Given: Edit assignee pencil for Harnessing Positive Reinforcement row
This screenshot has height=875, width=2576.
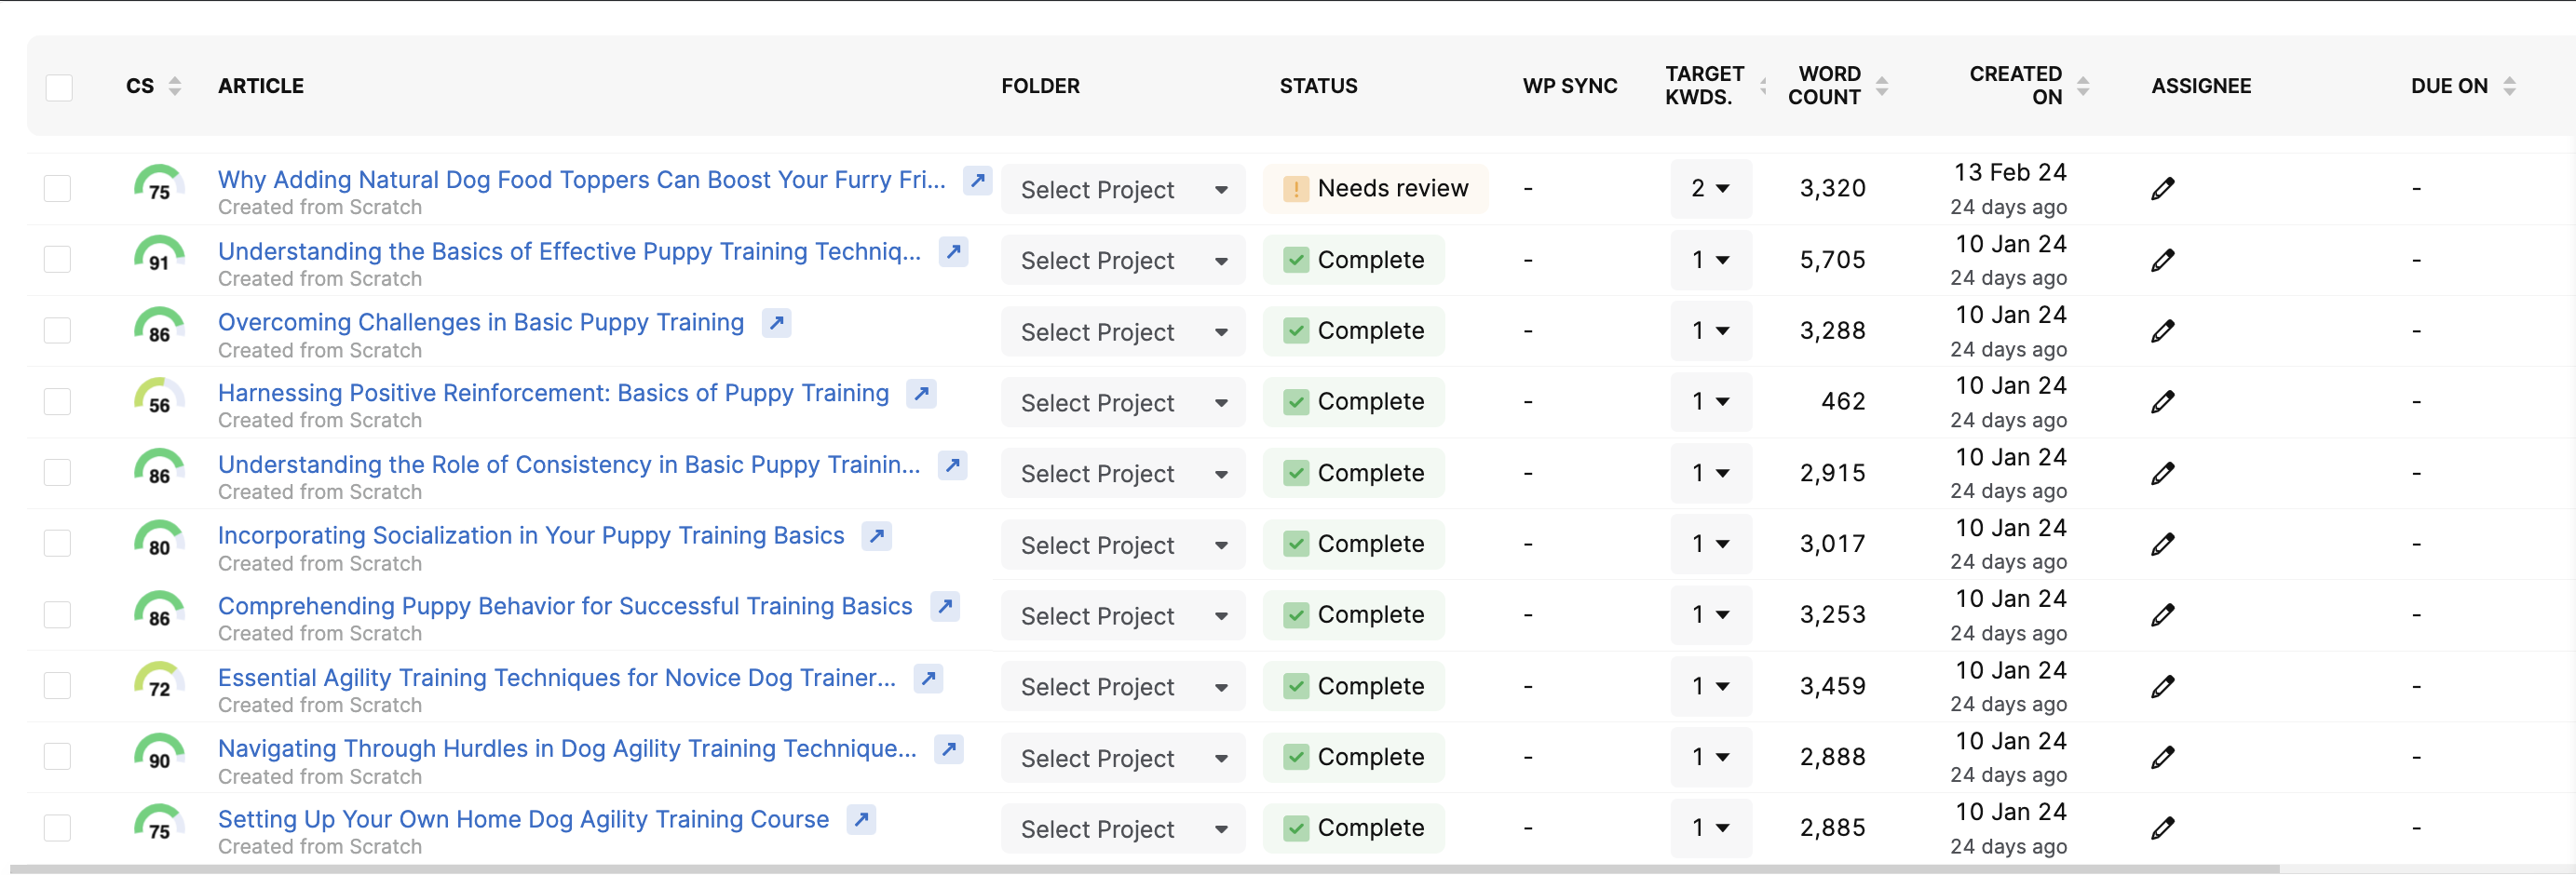Looking at the screenshot, I should [2162, 402].
